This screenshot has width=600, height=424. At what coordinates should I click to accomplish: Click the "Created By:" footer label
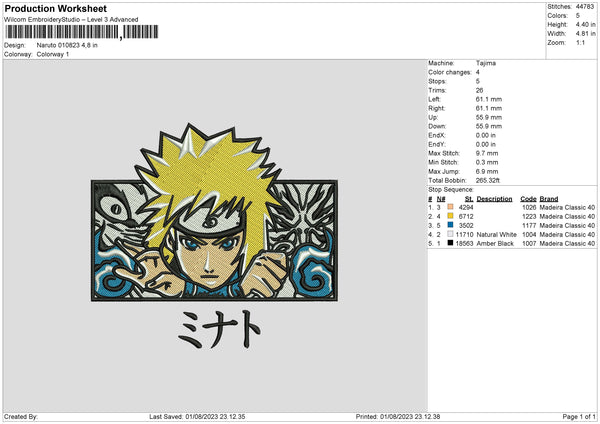[x=21, y=416]
